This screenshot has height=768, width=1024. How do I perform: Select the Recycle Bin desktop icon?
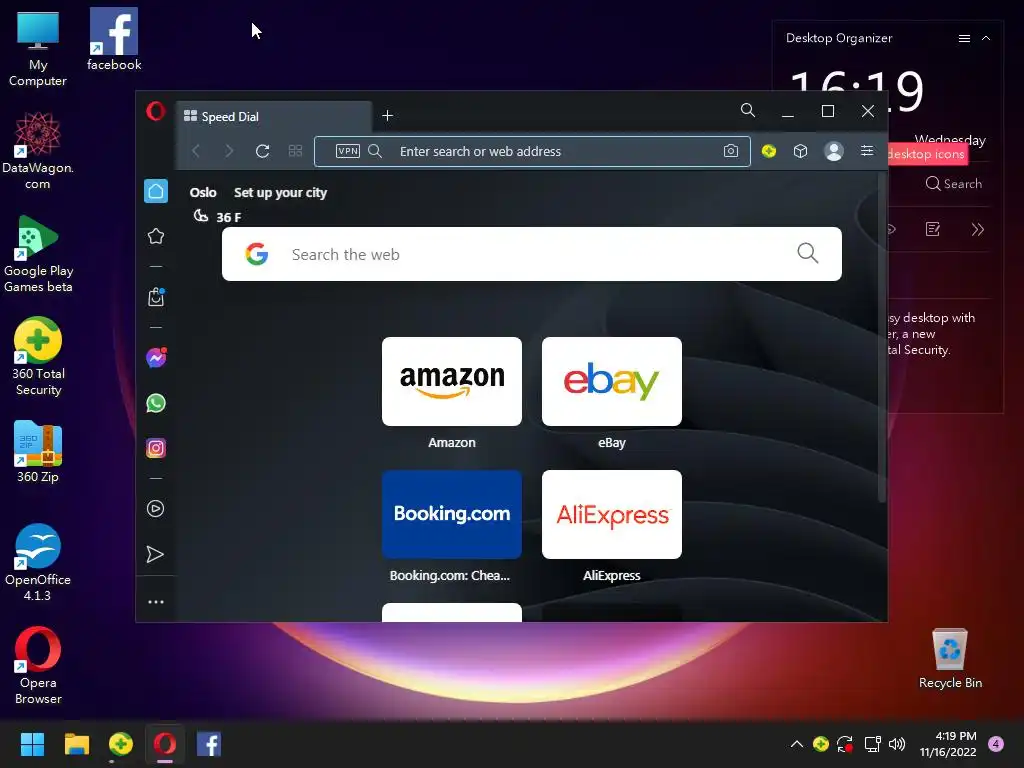pos(950,660)
